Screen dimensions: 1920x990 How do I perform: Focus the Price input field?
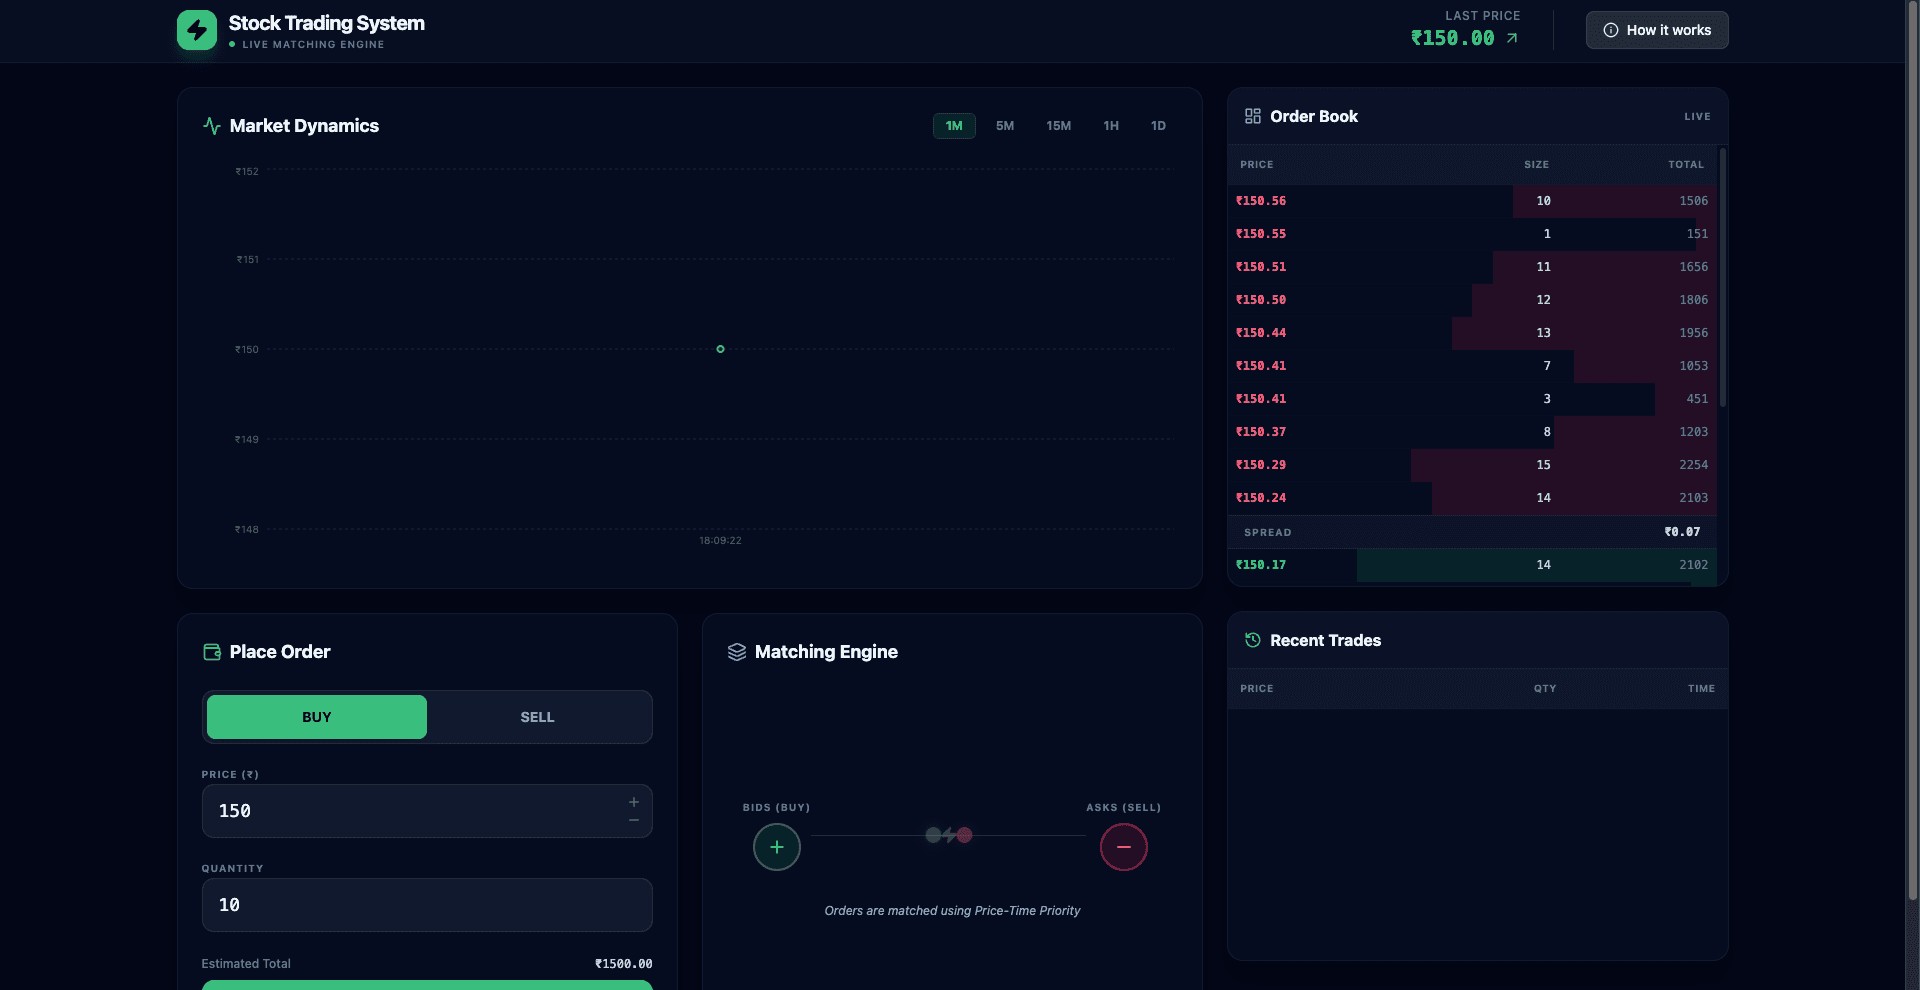coord(427,811)
